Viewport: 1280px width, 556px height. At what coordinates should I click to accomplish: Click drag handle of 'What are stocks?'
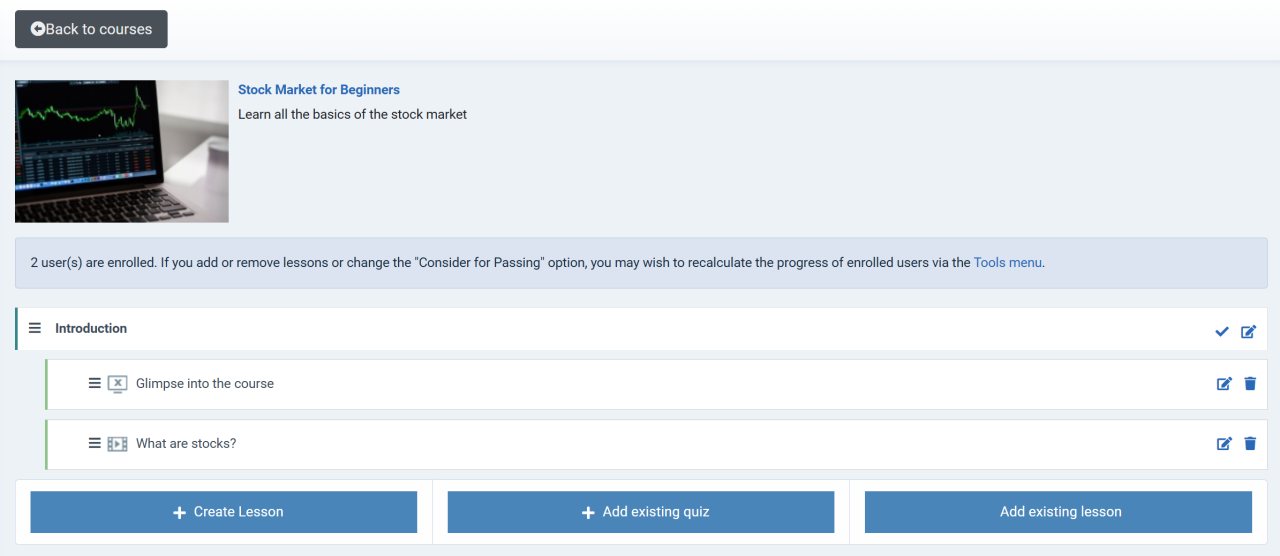[x=95, y=443]
